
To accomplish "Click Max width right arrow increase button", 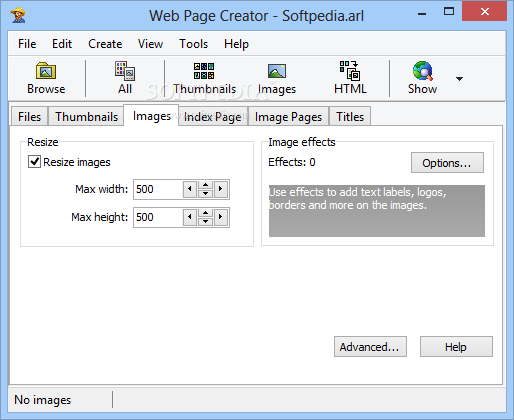I will tap(221, 189).
